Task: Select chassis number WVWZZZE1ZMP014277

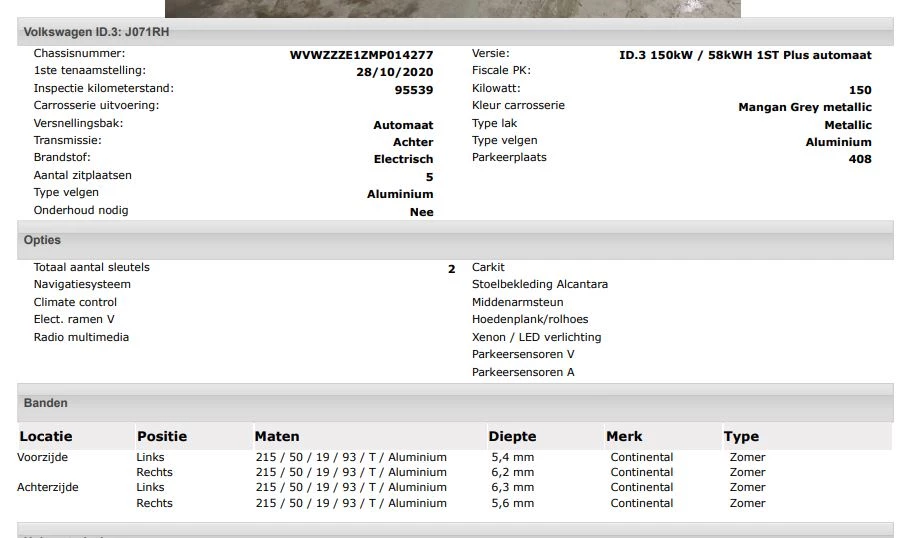Action: [361, 55]
